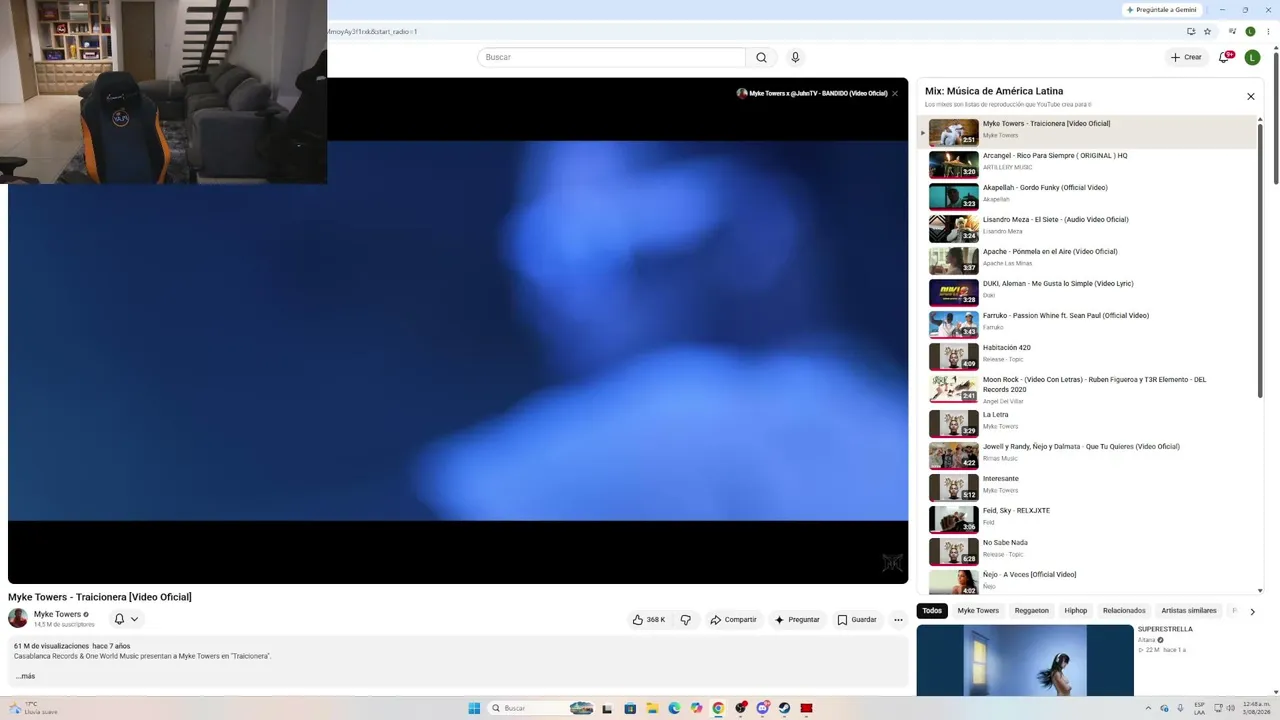Select the Hiphop filter chip

pyautogui.click(x=1076, y=611)
